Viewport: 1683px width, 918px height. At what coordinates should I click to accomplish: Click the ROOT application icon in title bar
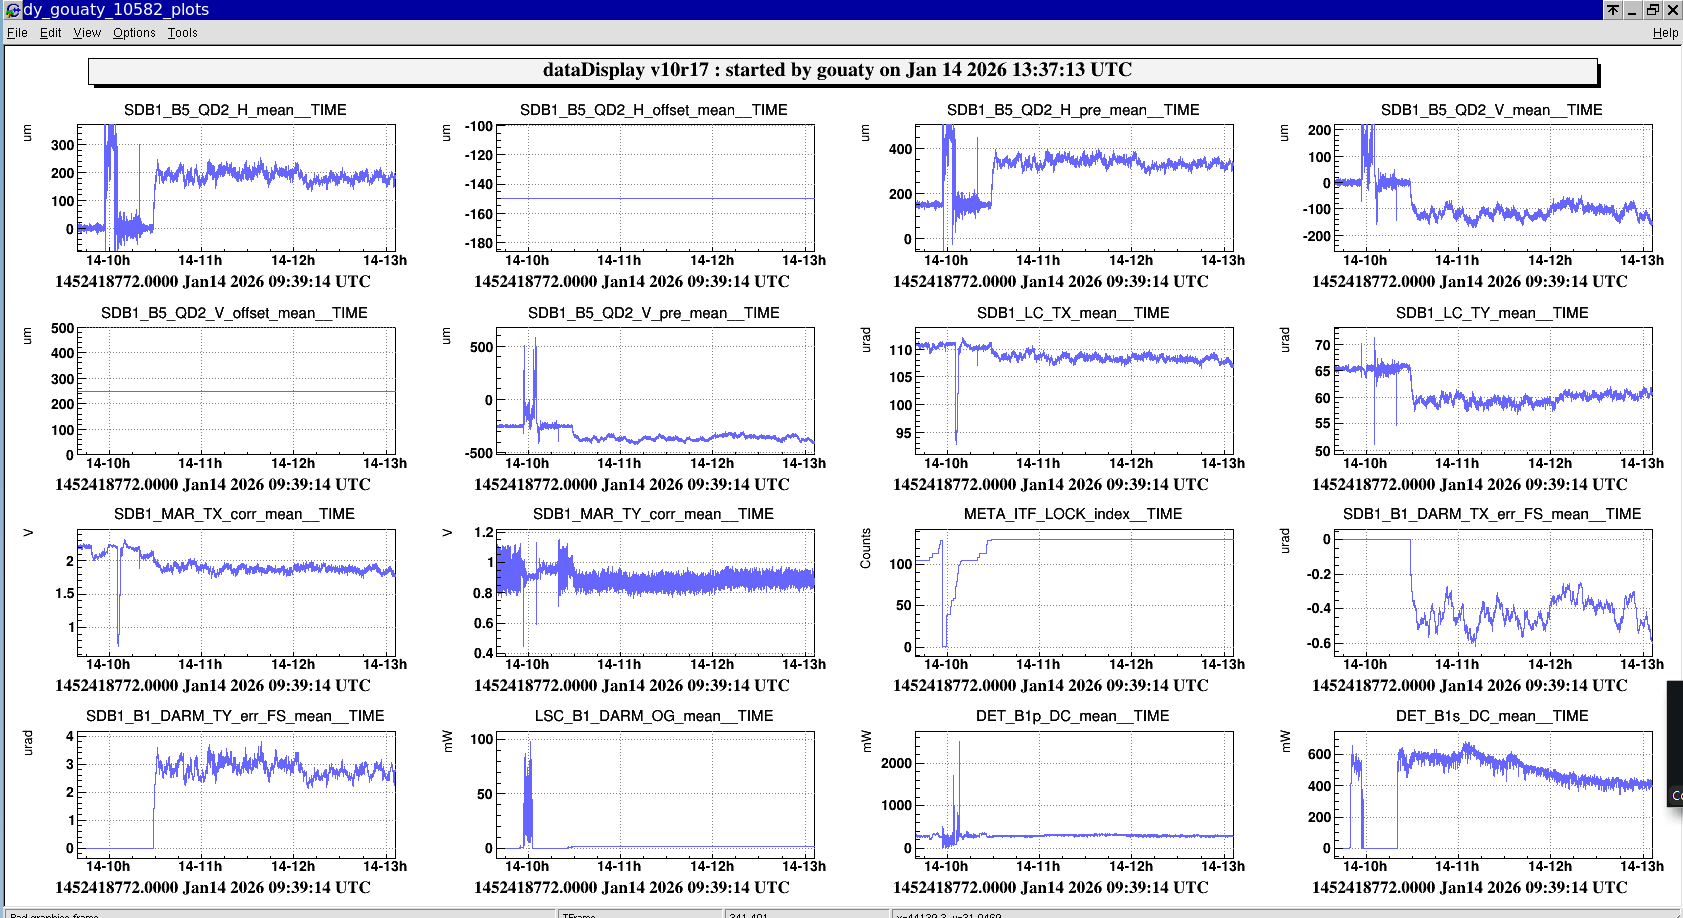[12, 10]
